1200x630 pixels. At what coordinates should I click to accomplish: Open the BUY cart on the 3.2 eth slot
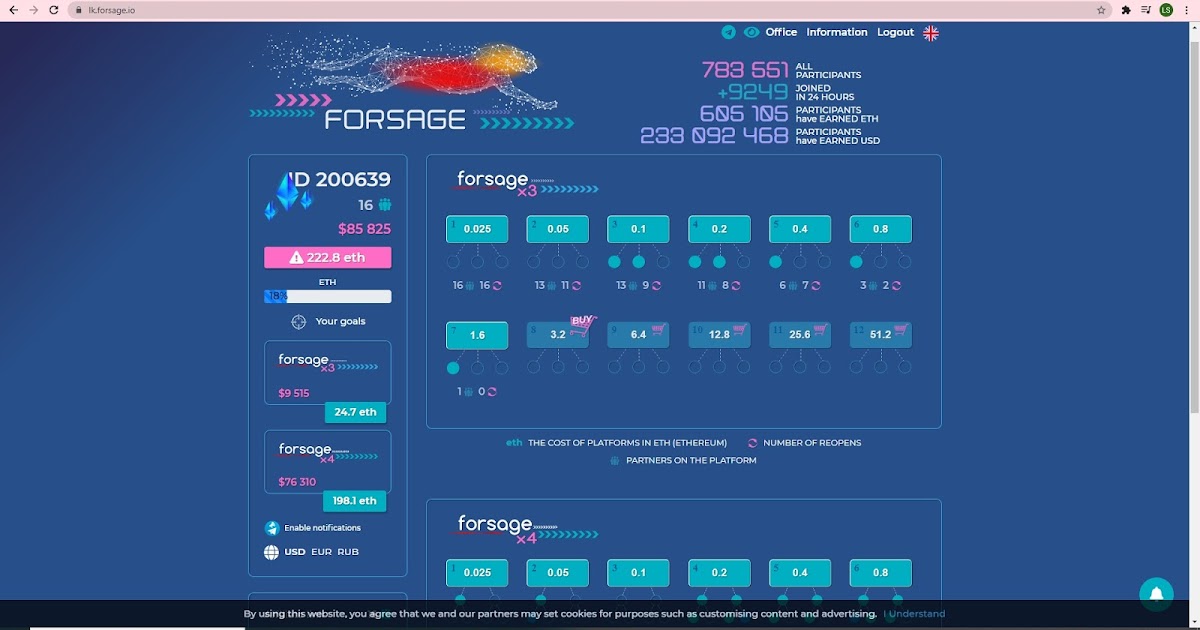pyautogui.click(x=583, y=327)
